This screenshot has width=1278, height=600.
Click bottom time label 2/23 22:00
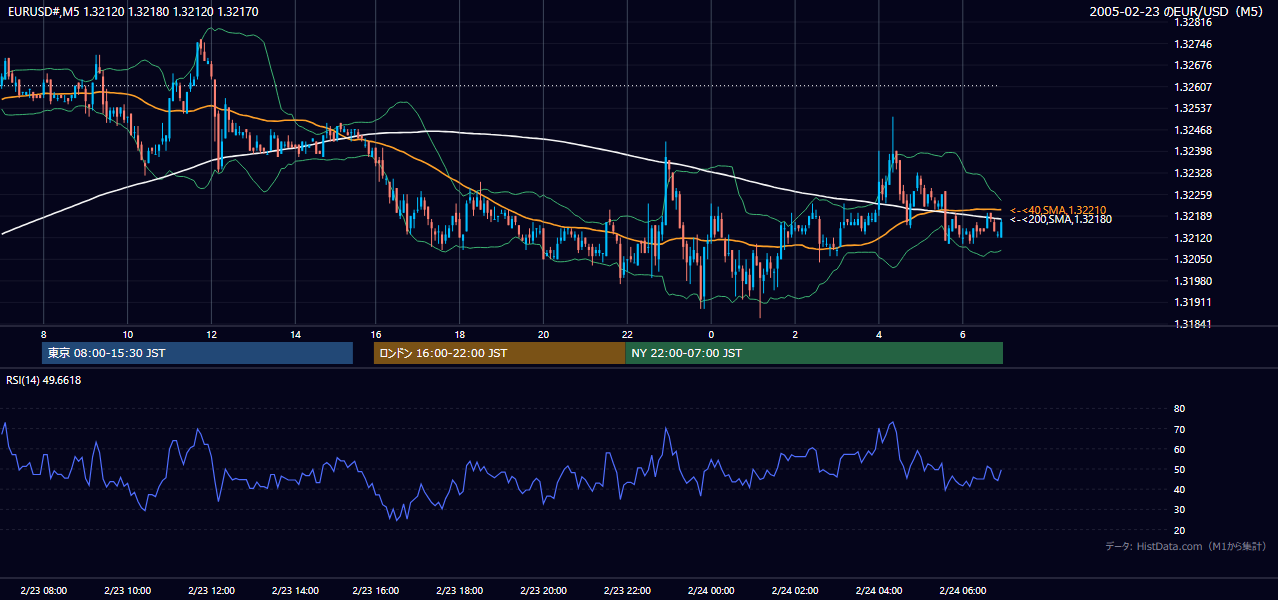tap(629, 591)
